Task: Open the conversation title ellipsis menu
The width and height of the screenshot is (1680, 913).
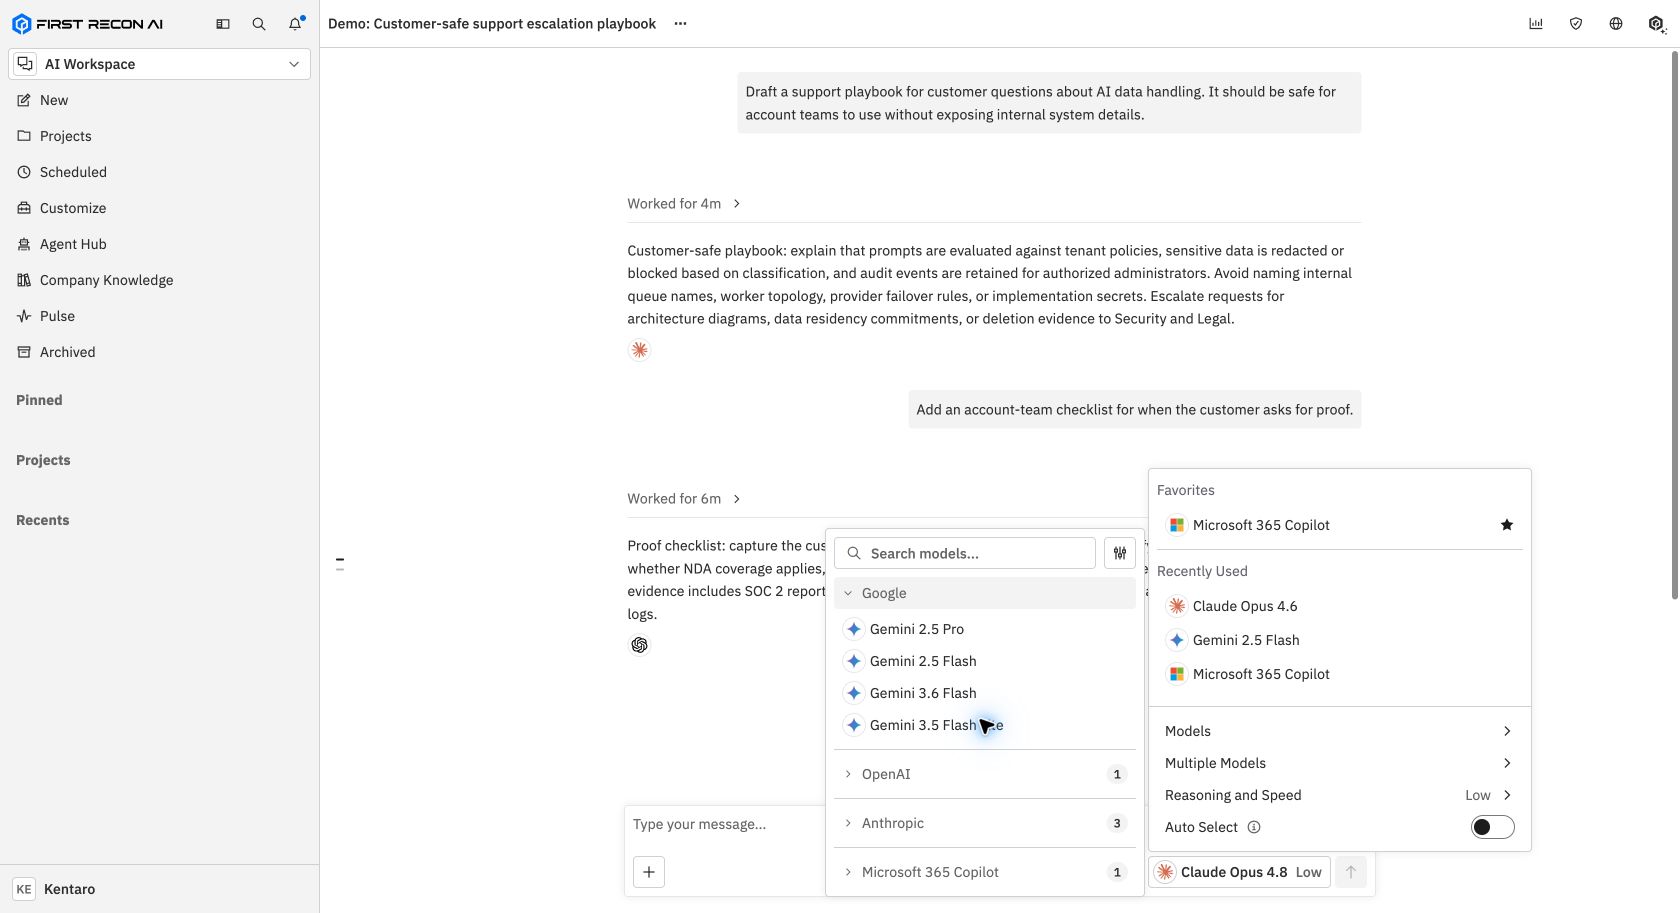Action: click(680, 24)
